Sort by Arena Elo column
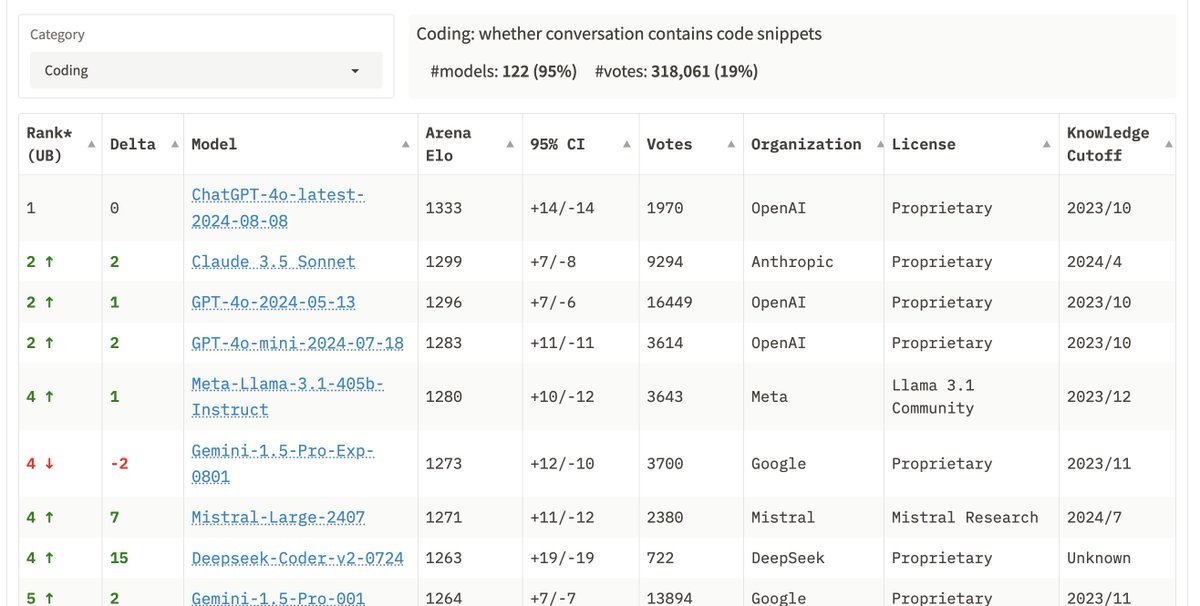Image resolution: width=1200 pixels, height=606 pixels. click(x=470, y=144)
